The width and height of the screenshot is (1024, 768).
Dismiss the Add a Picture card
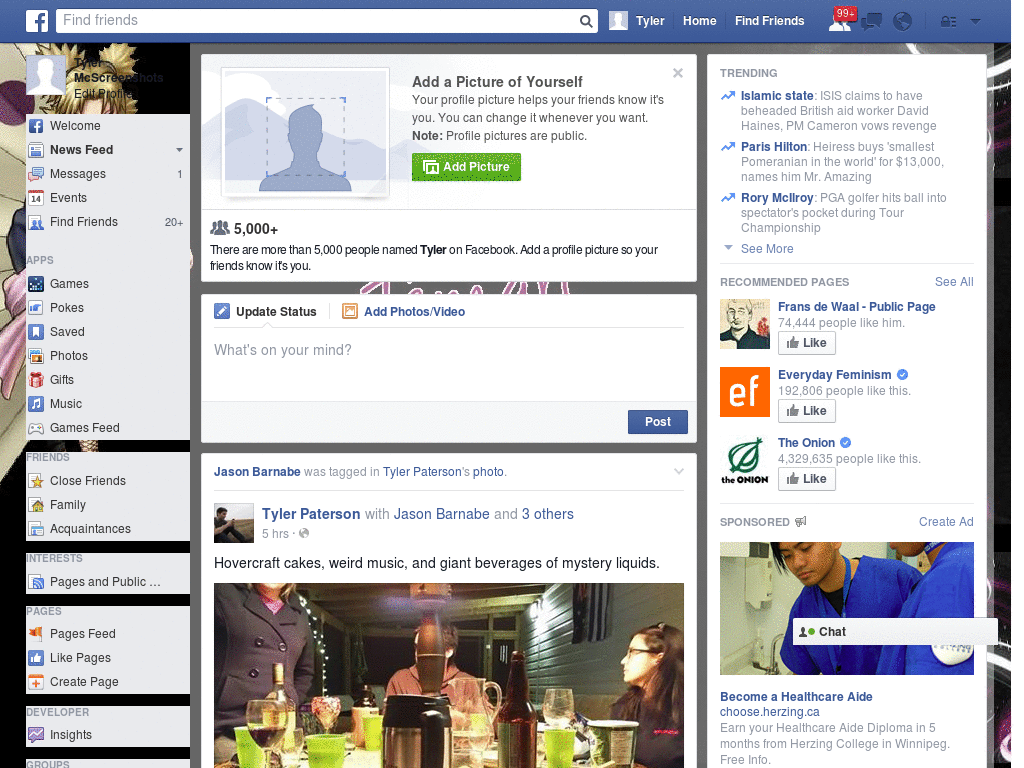point(678,73)
